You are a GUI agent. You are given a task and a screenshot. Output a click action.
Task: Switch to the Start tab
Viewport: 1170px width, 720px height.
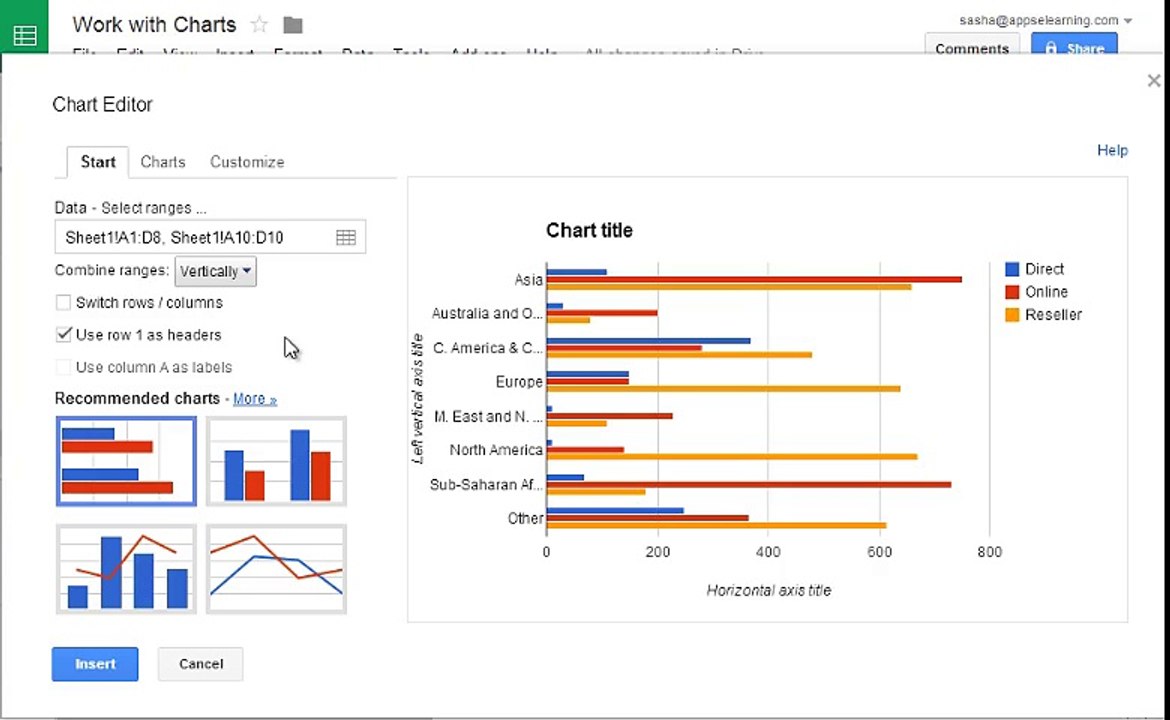98,162
